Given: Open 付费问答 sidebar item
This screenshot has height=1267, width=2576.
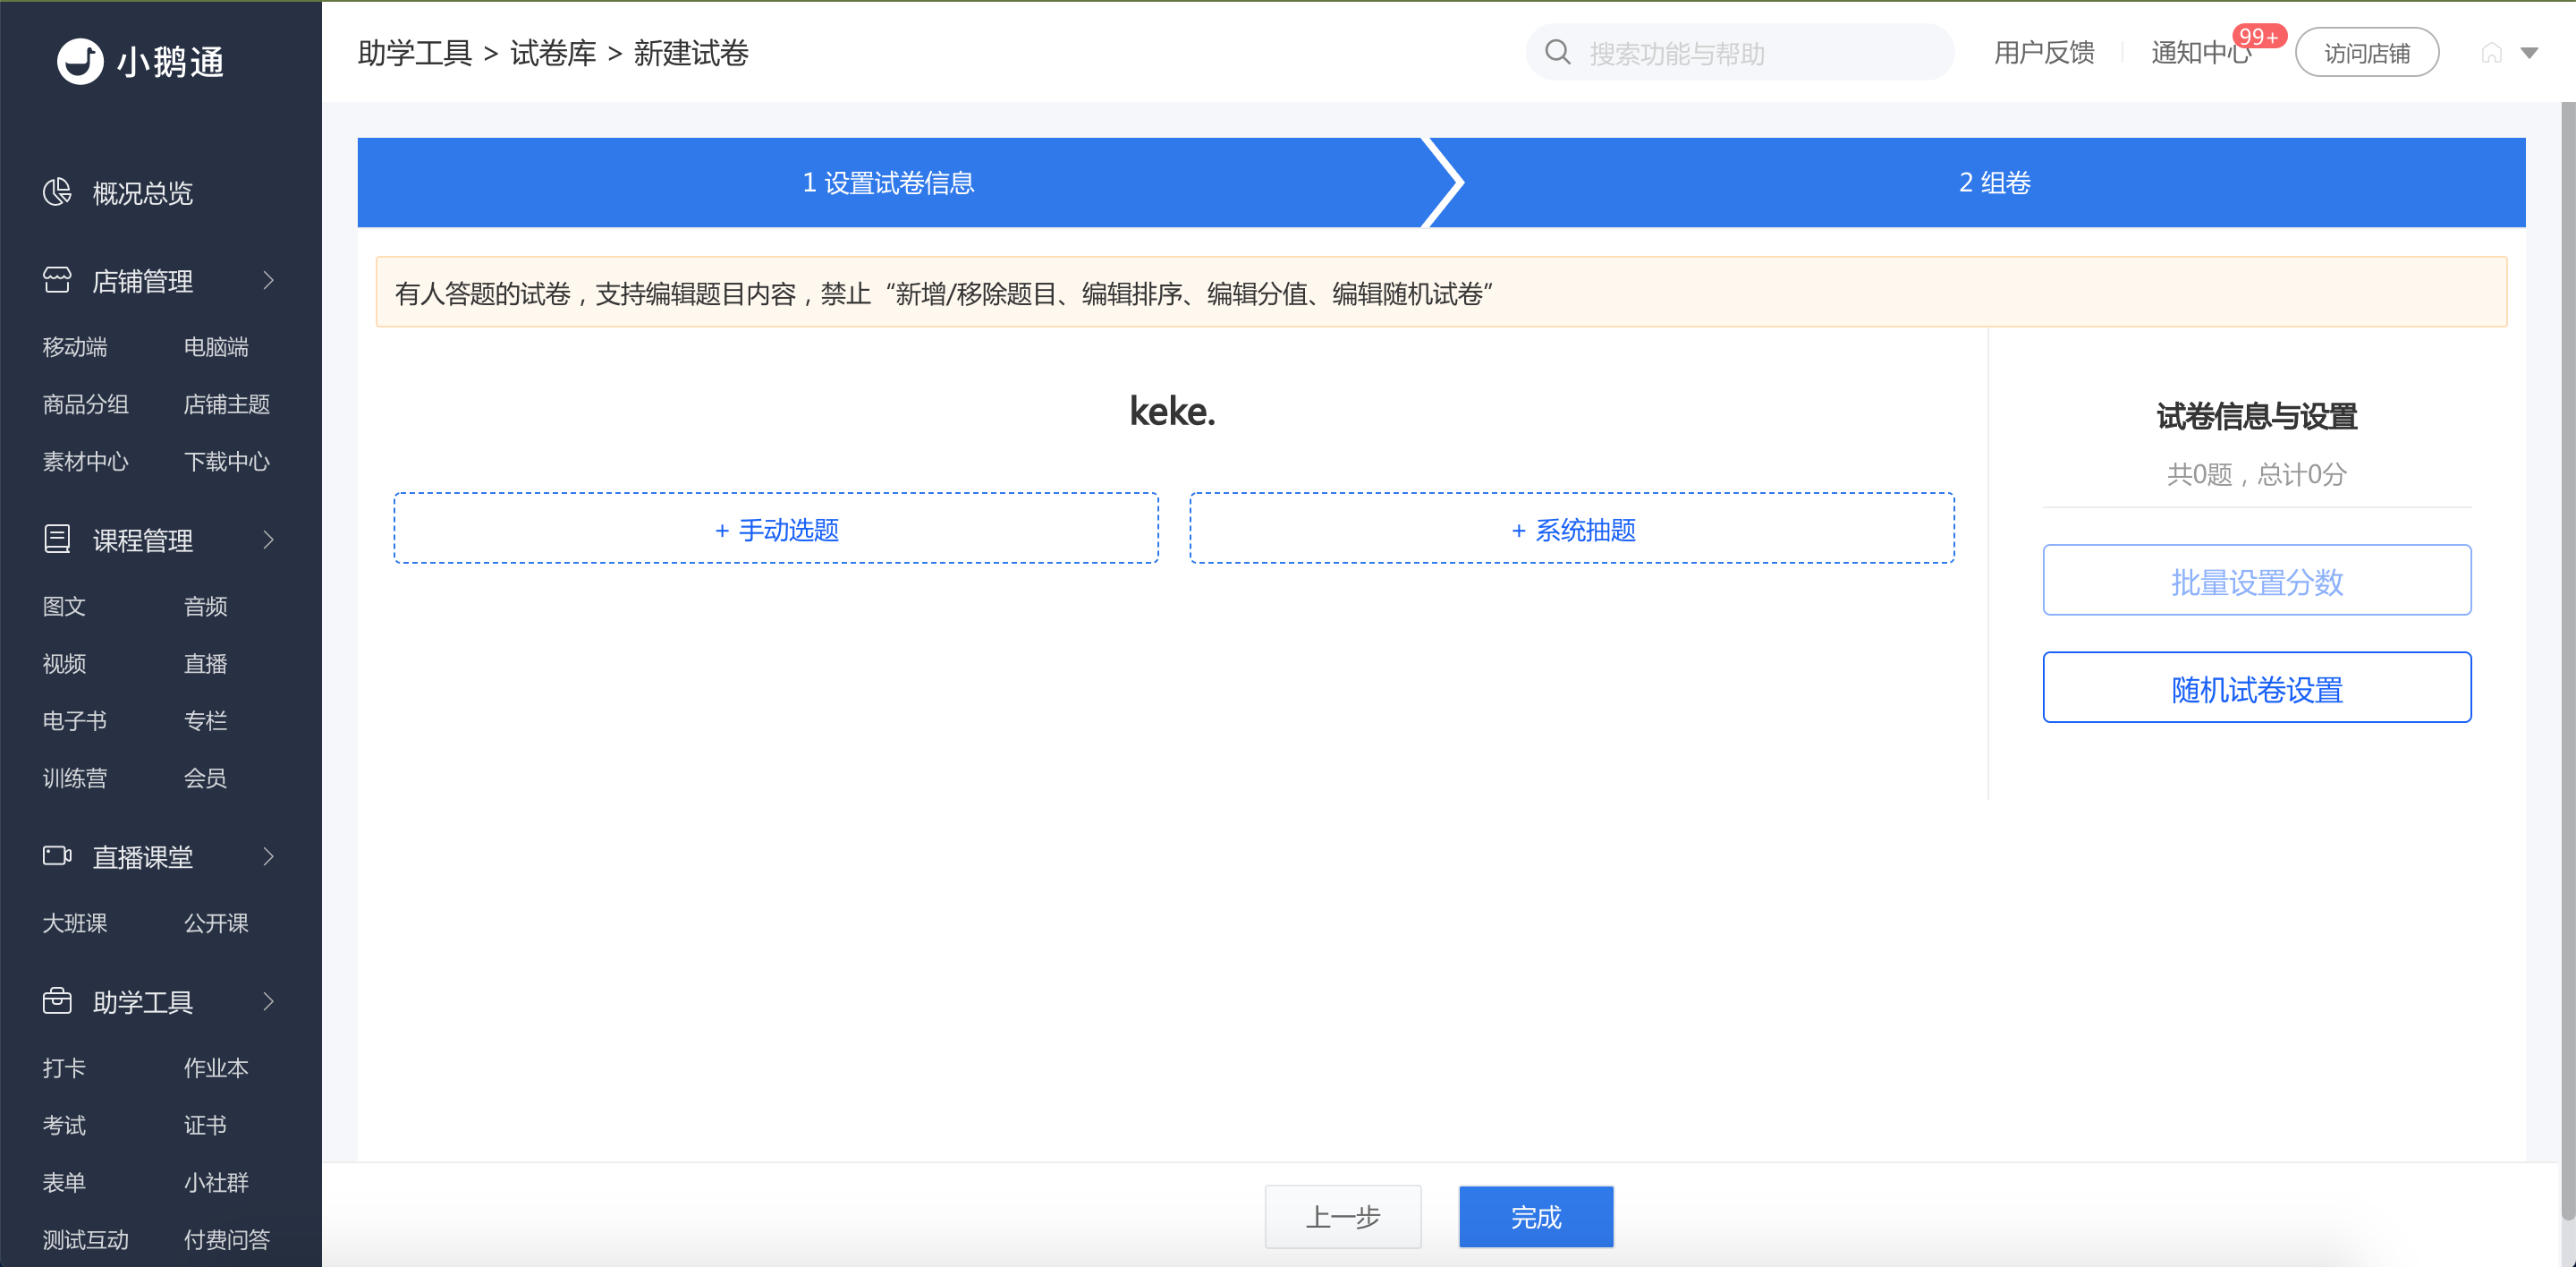Looking at the screenshot, I should [x=227, y=1240].
